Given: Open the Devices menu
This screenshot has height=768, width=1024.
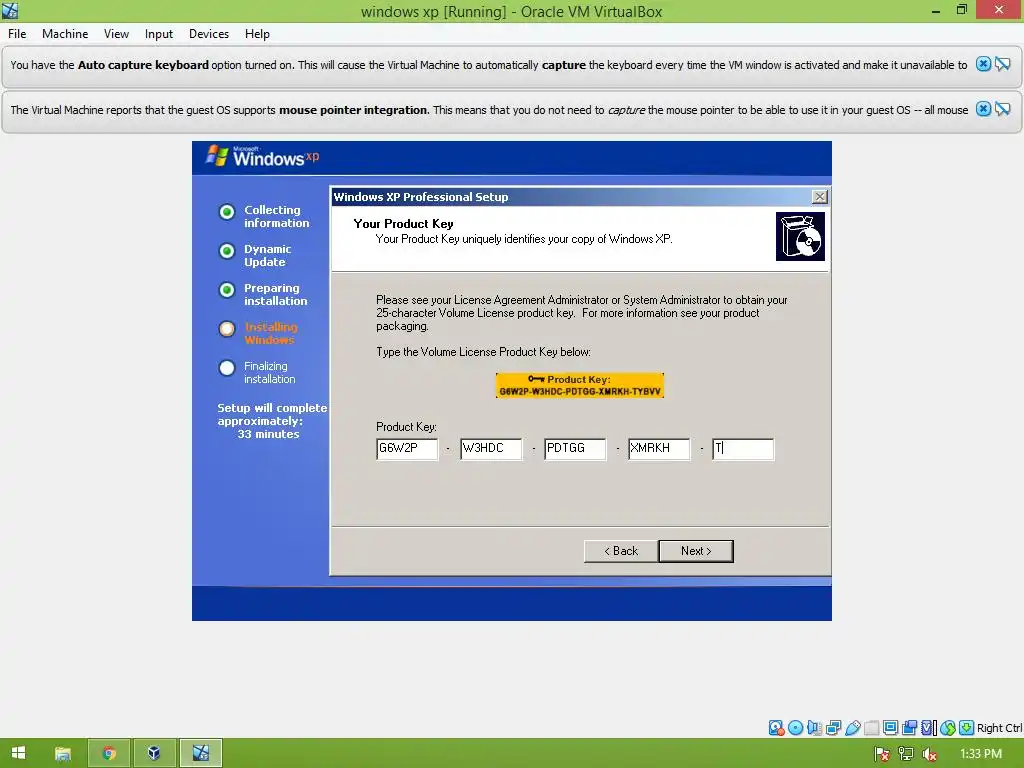Looking at the screenshot, I should [x=209, y=34].
